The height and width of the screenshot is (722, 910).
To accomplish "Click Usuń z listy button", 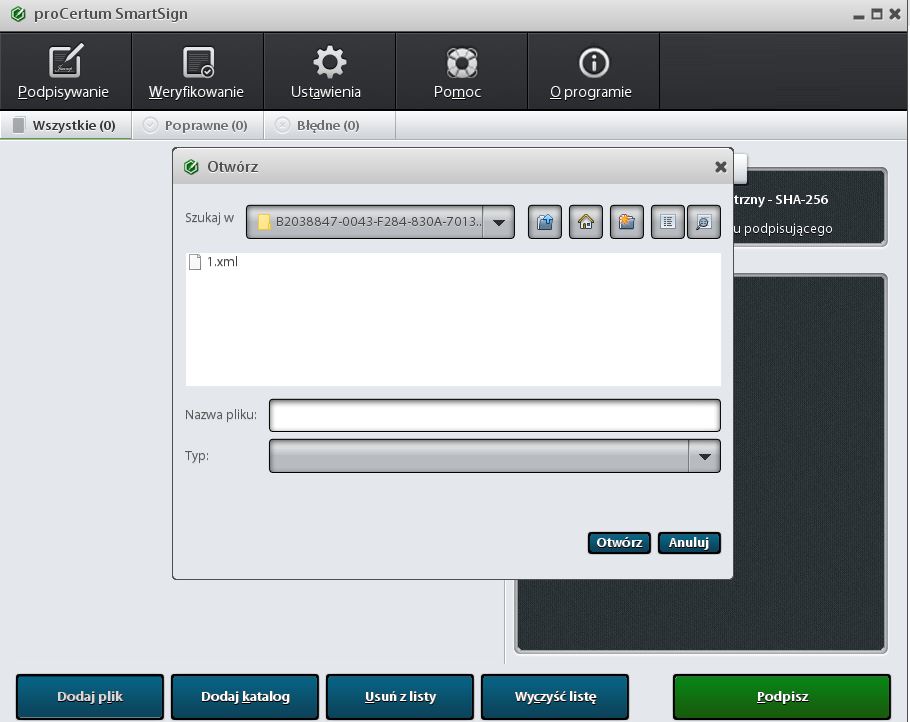I will point(400,696).
